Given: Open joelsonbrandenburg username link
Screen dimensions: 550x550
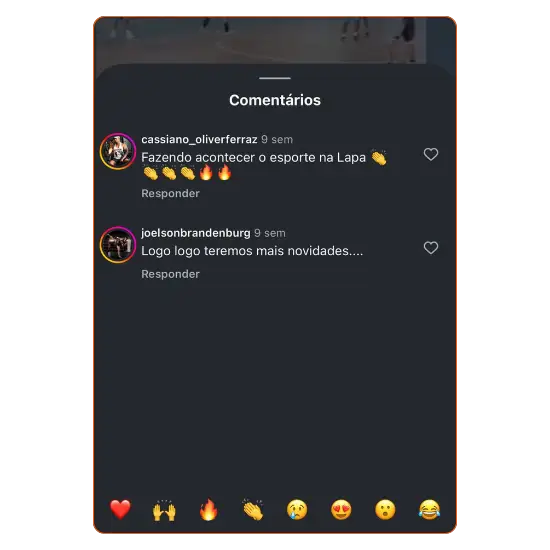Looking at the screenshot, I should click(196, 233).
